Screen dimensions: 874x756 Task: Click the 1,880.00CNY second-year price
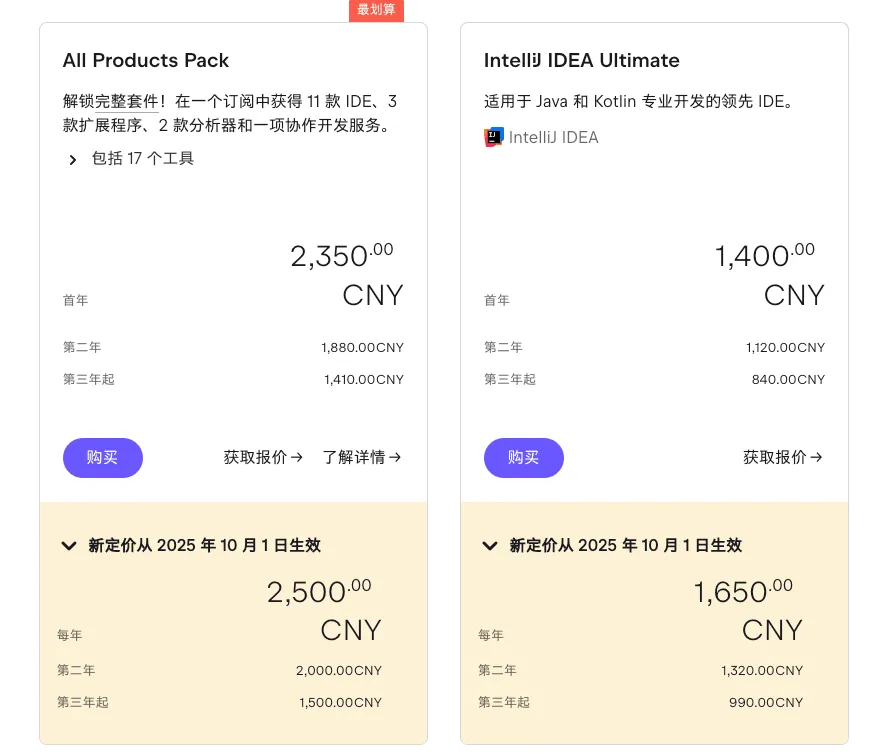tap(362, 348)
